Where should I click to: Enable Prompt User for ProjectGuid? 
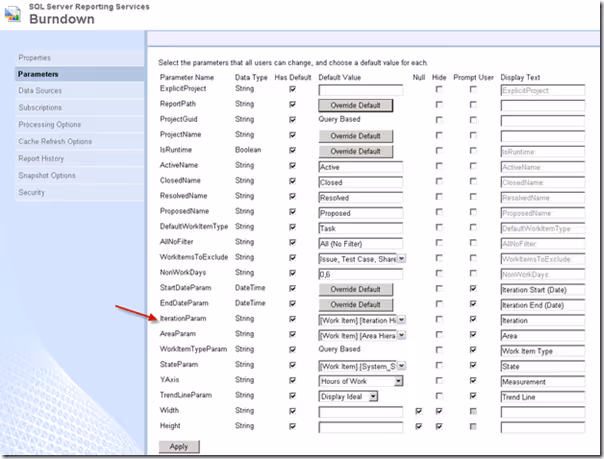click(473, 120)
